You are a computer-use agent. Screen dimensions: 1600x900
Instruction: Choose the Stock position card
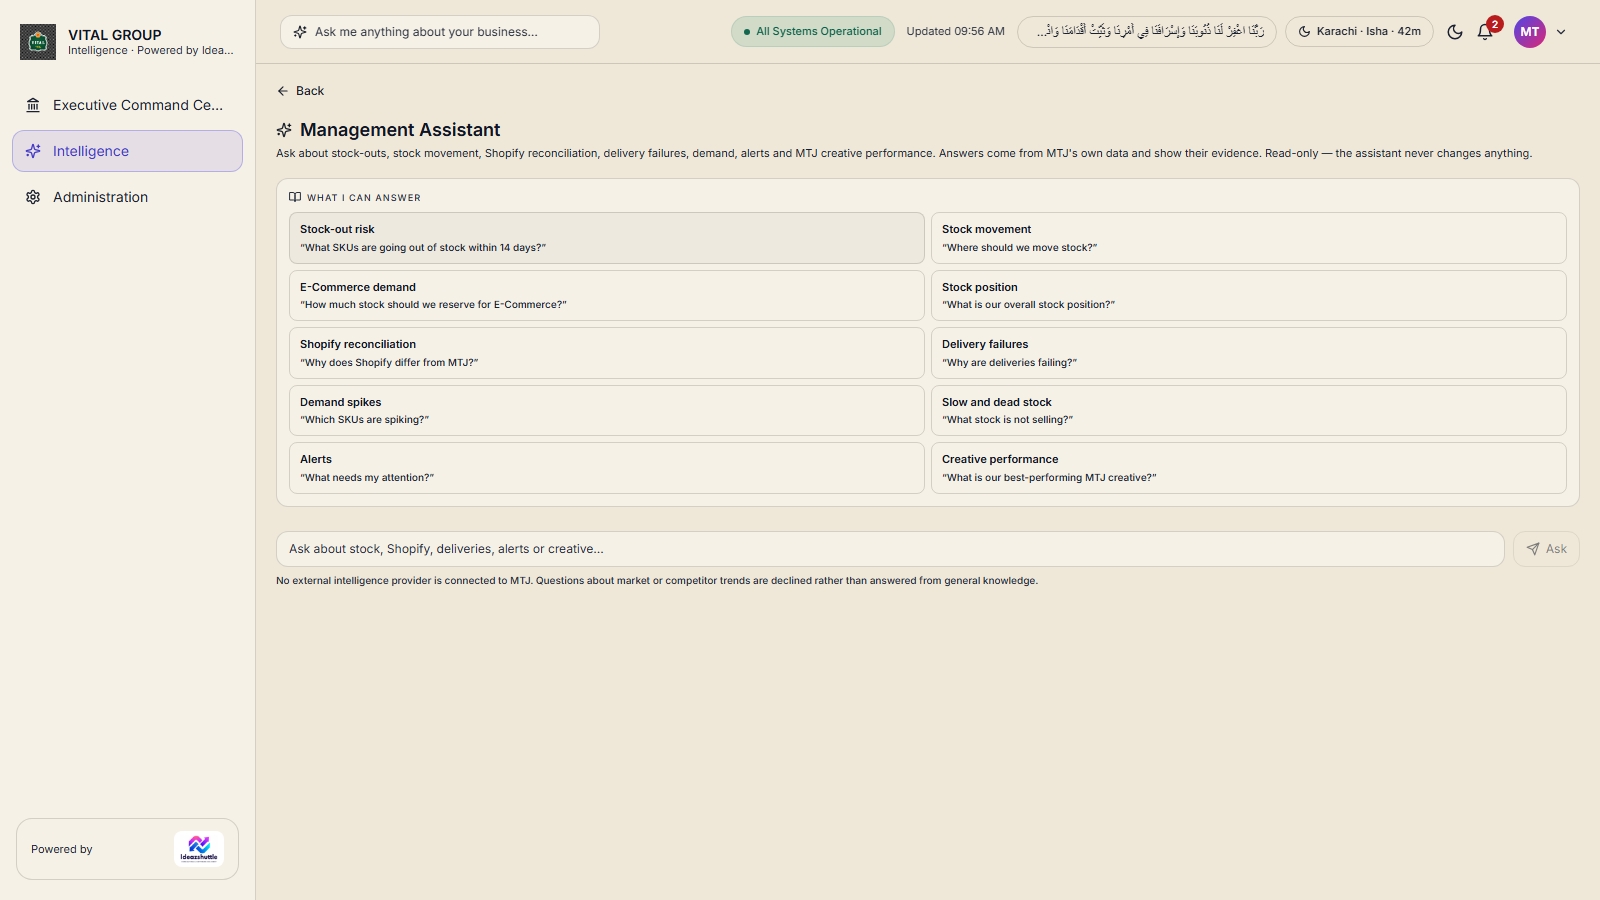1248,295
